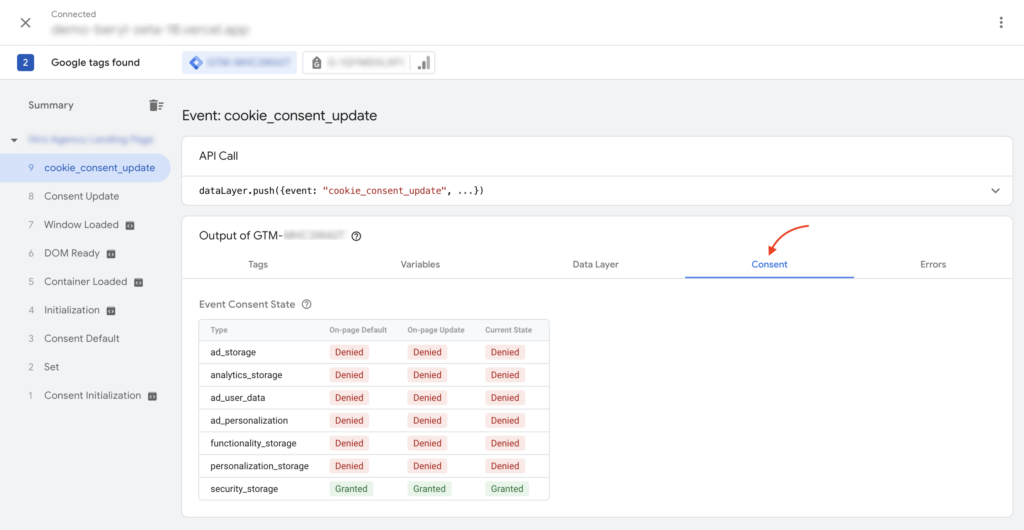The width and height of the screenshot is (1024, 530).
Task: Select the Container Loaded event
Action: [85, 282]
